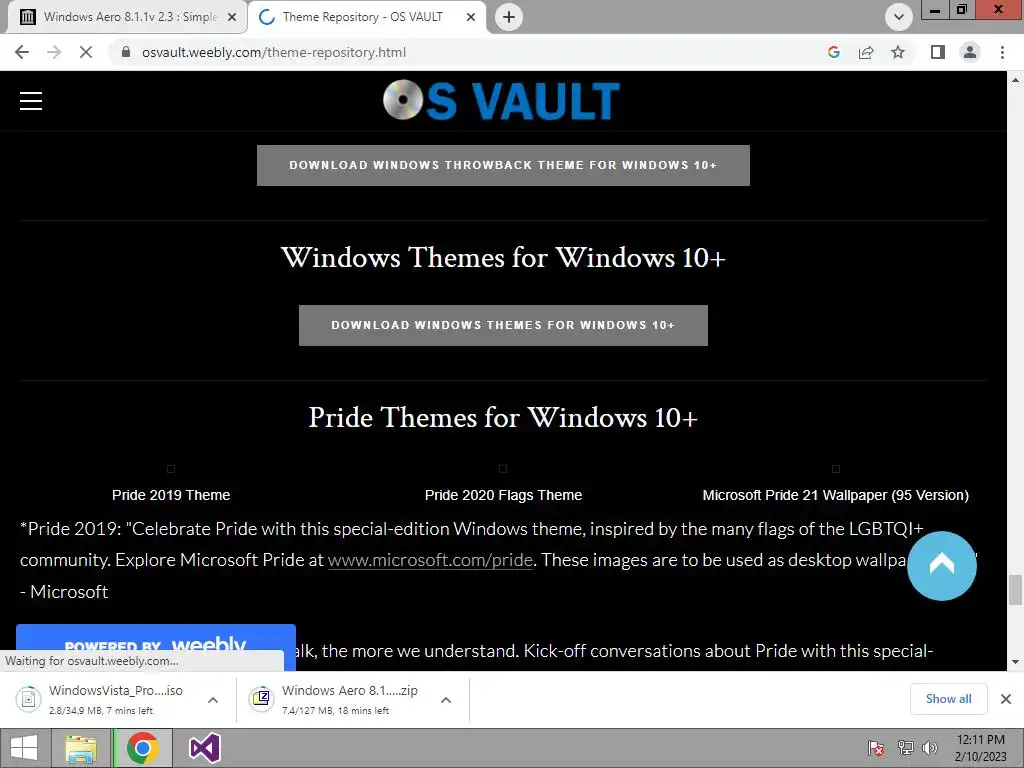Expand options for Windows Aero zip download

point(446,699)
